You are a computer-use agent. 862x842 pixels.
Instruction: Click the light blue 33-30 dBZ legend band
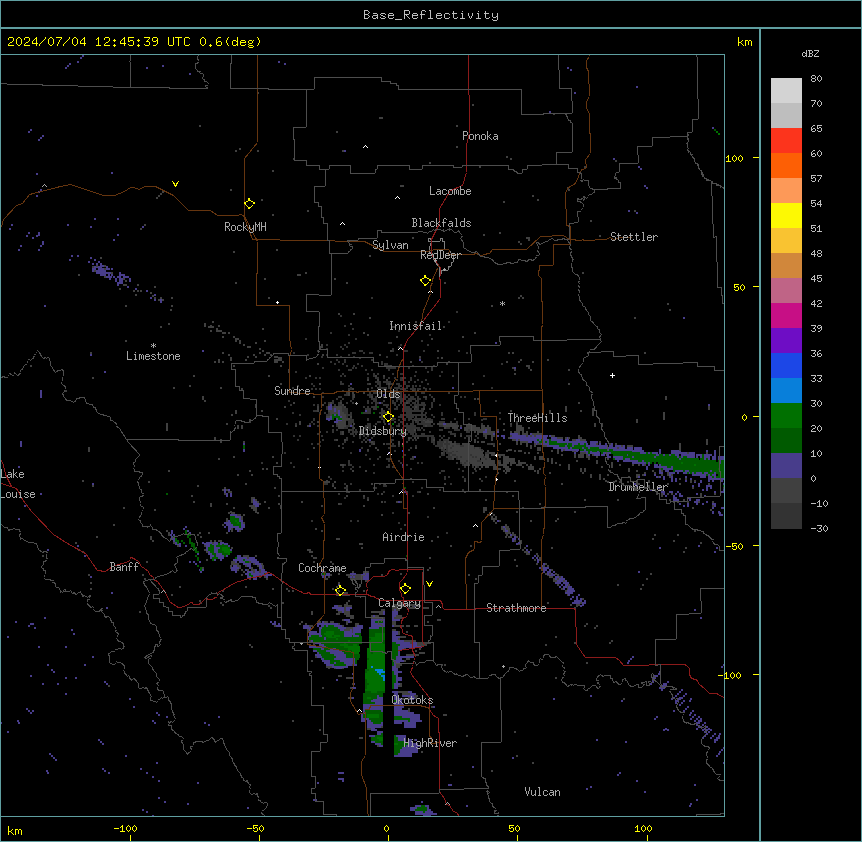[786, 391]
